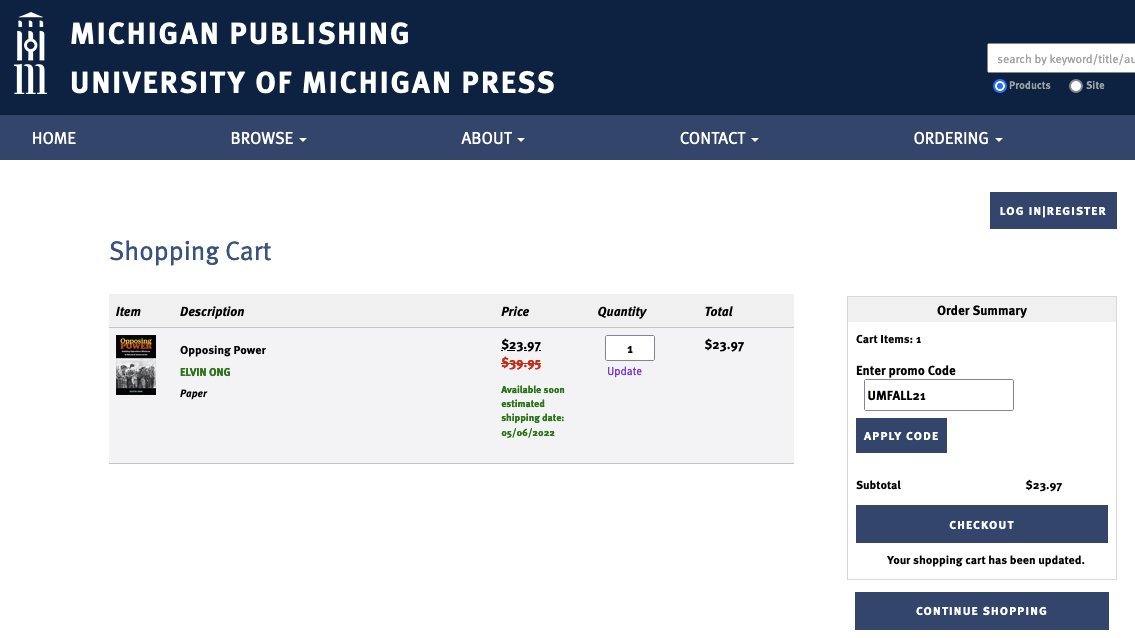The image size is (1135, 638).
Task: Expand the CONTACT dropdown menu
Action: tap(719, 138)
